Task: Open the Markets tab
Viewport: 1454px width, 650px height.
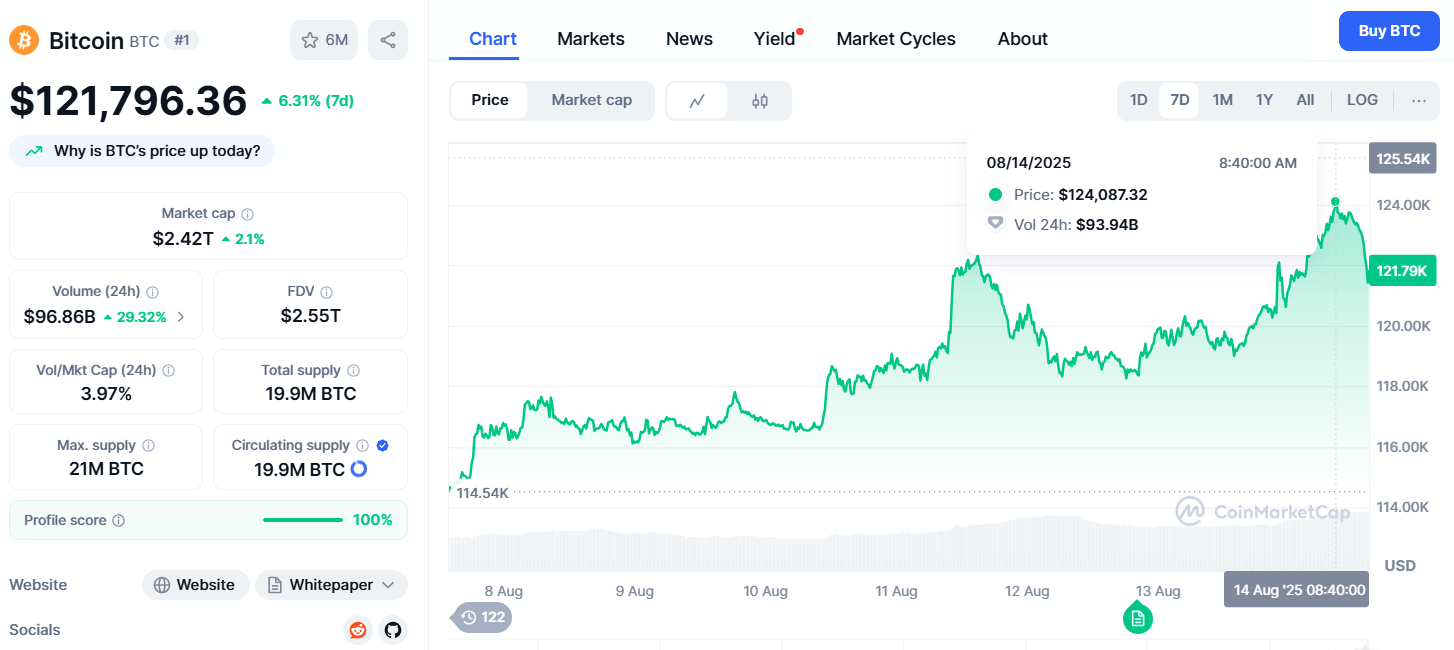Action: (x=591, y=39)
